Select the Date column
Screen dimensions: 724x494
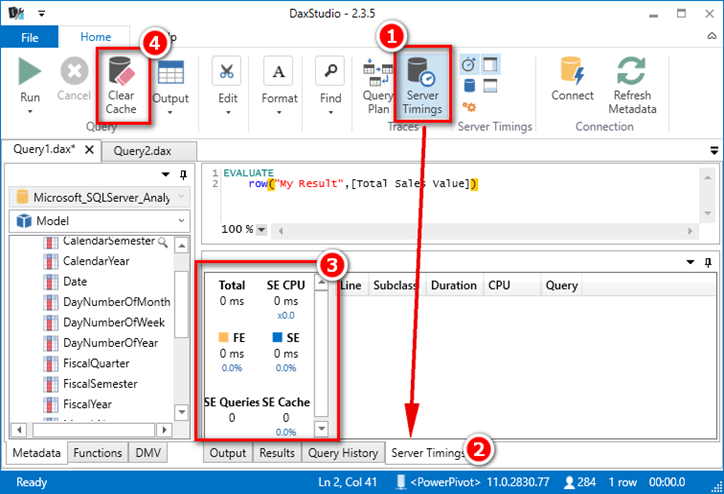75,282
